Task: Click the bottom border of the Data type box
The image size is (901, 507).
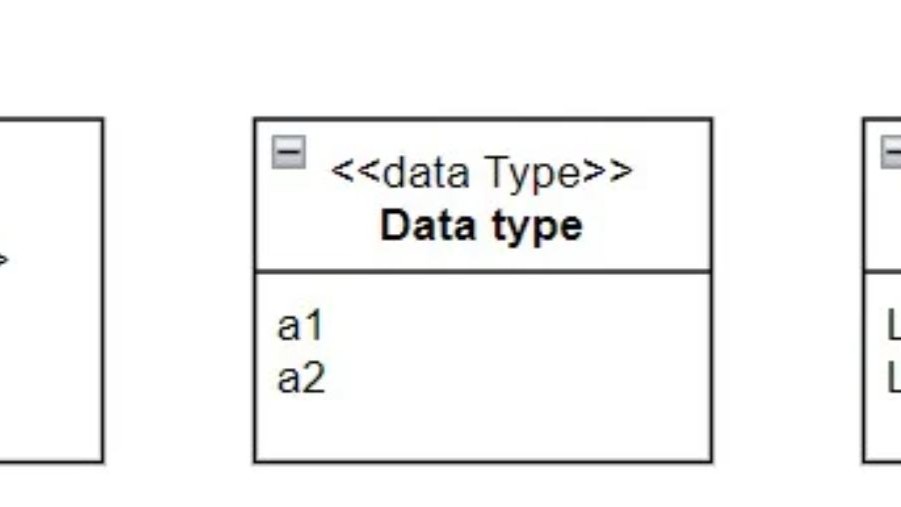Action: tap(481, 462)
